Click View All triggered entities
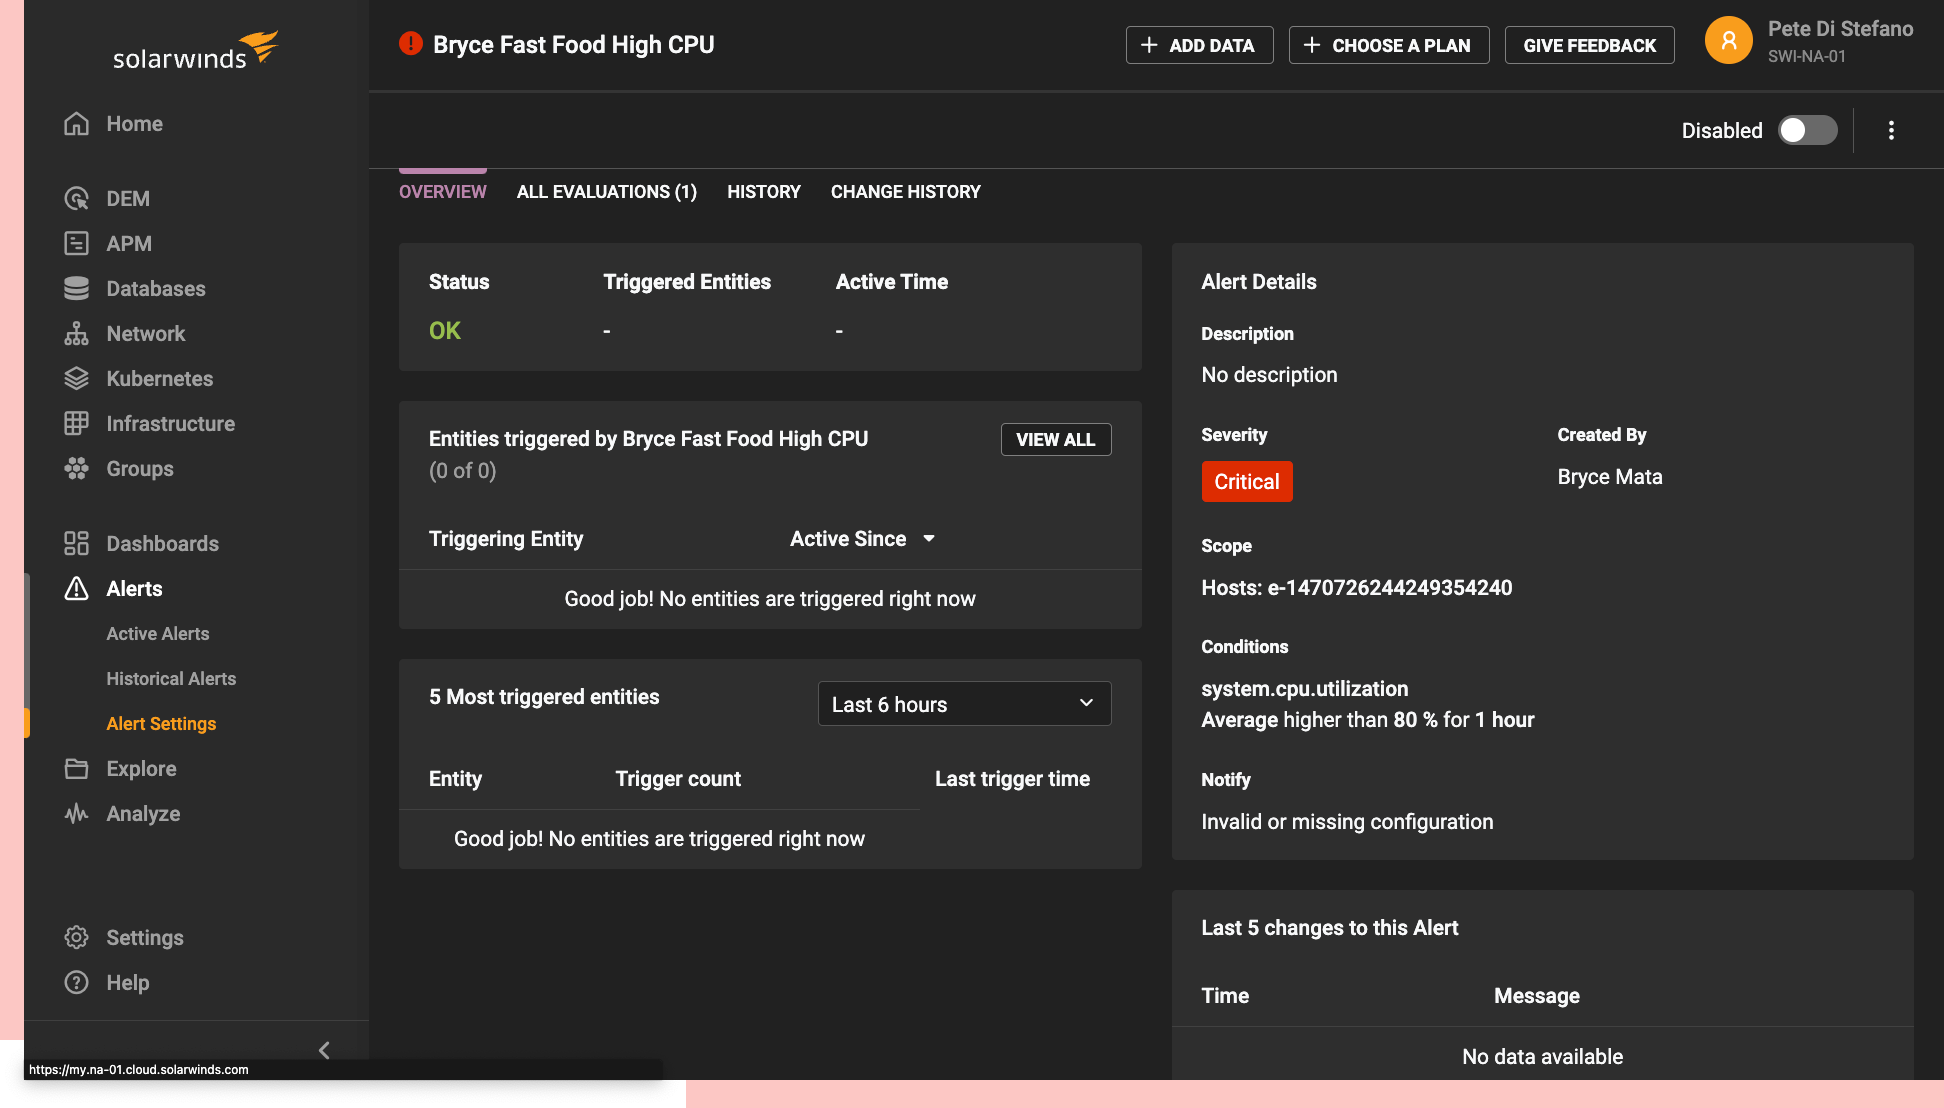This screenshot has width=1944, height=1108. click(1055, 439)
